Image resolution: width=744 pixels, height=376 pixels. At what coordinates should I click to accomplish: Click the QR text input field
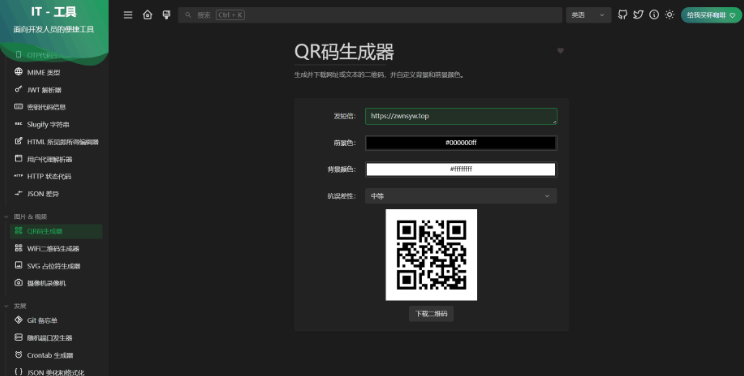click(x=461, y=116)
